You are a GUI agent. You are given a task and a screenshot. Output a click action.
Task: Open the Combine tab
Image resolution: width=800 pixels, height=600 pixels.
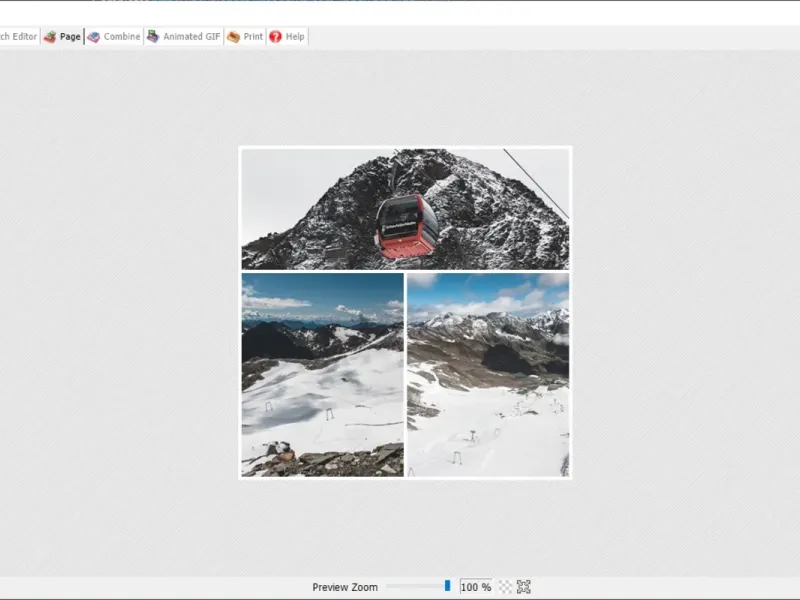point(114,37)
